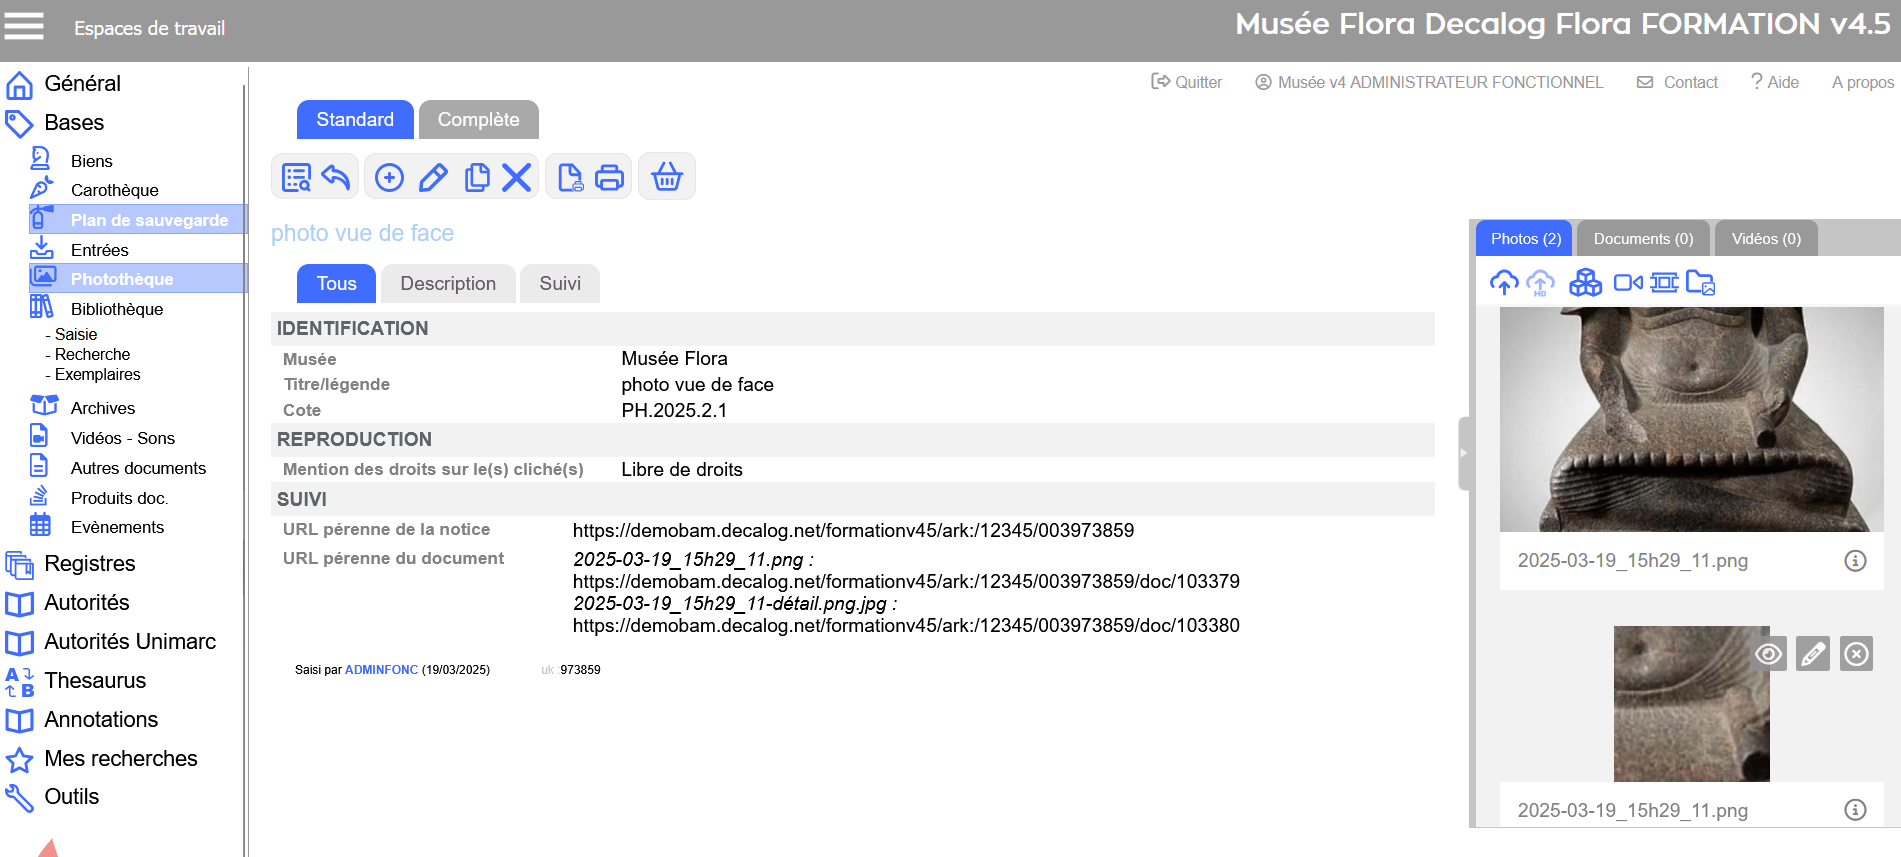Open the hamburger main menu
This screenshot has height=857, width=1901.
point(24,27)
